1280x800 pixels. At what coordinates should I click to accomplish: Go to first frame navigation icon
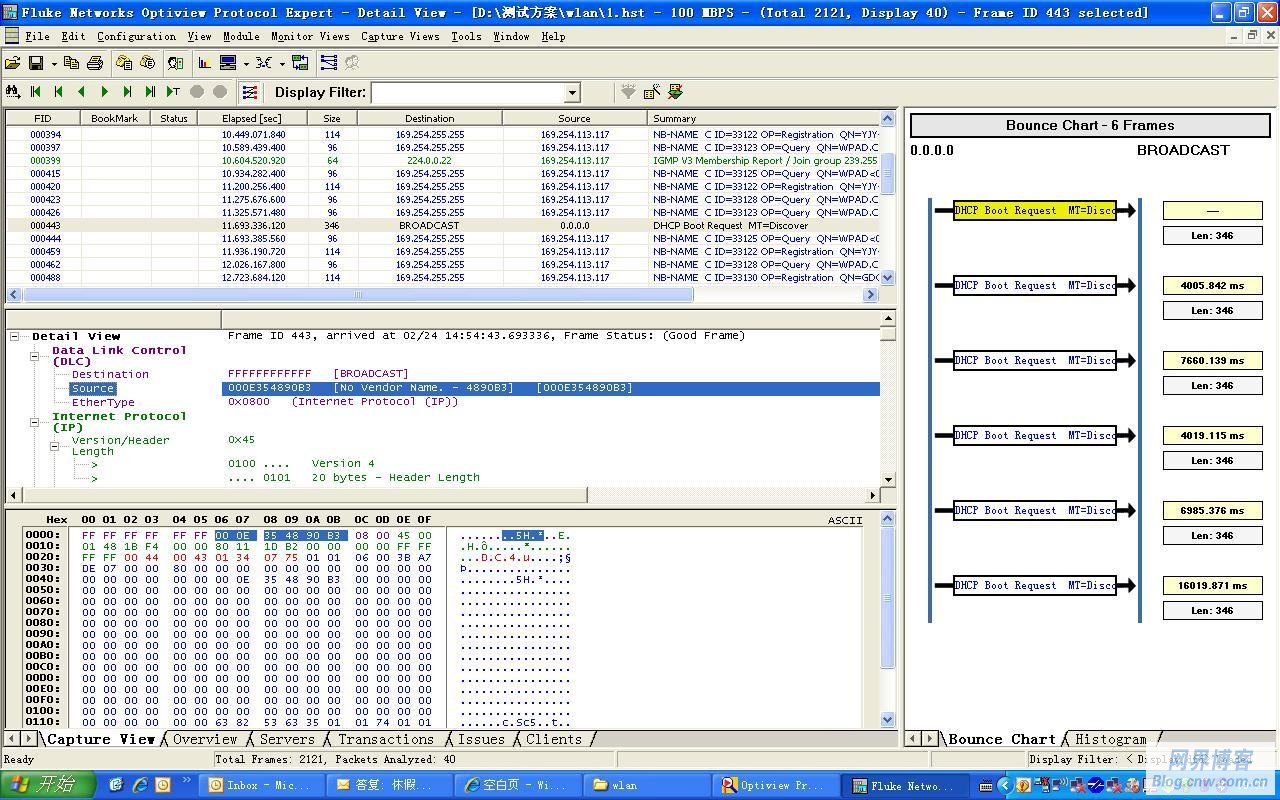tap(36, 92)
